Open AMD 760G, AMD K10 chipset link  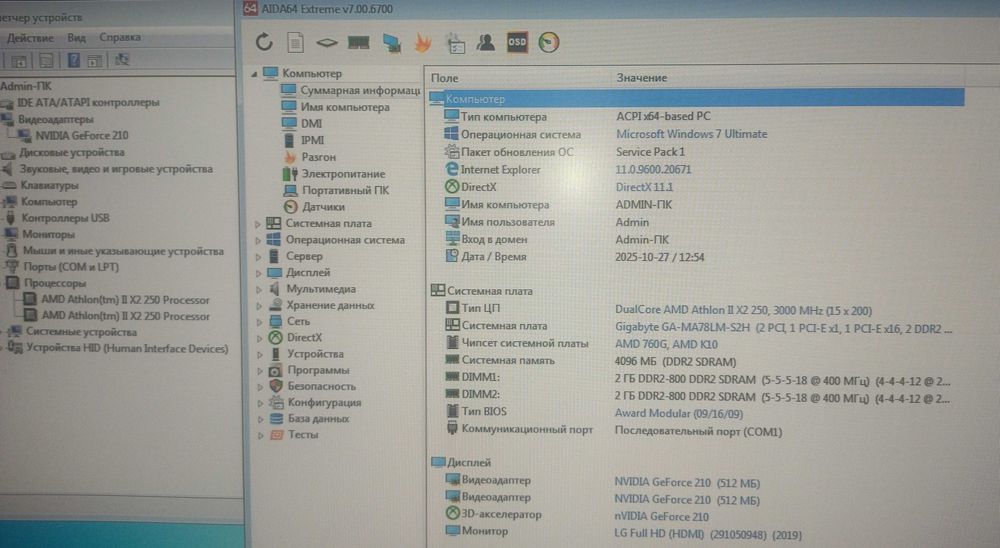click(666, 344)
